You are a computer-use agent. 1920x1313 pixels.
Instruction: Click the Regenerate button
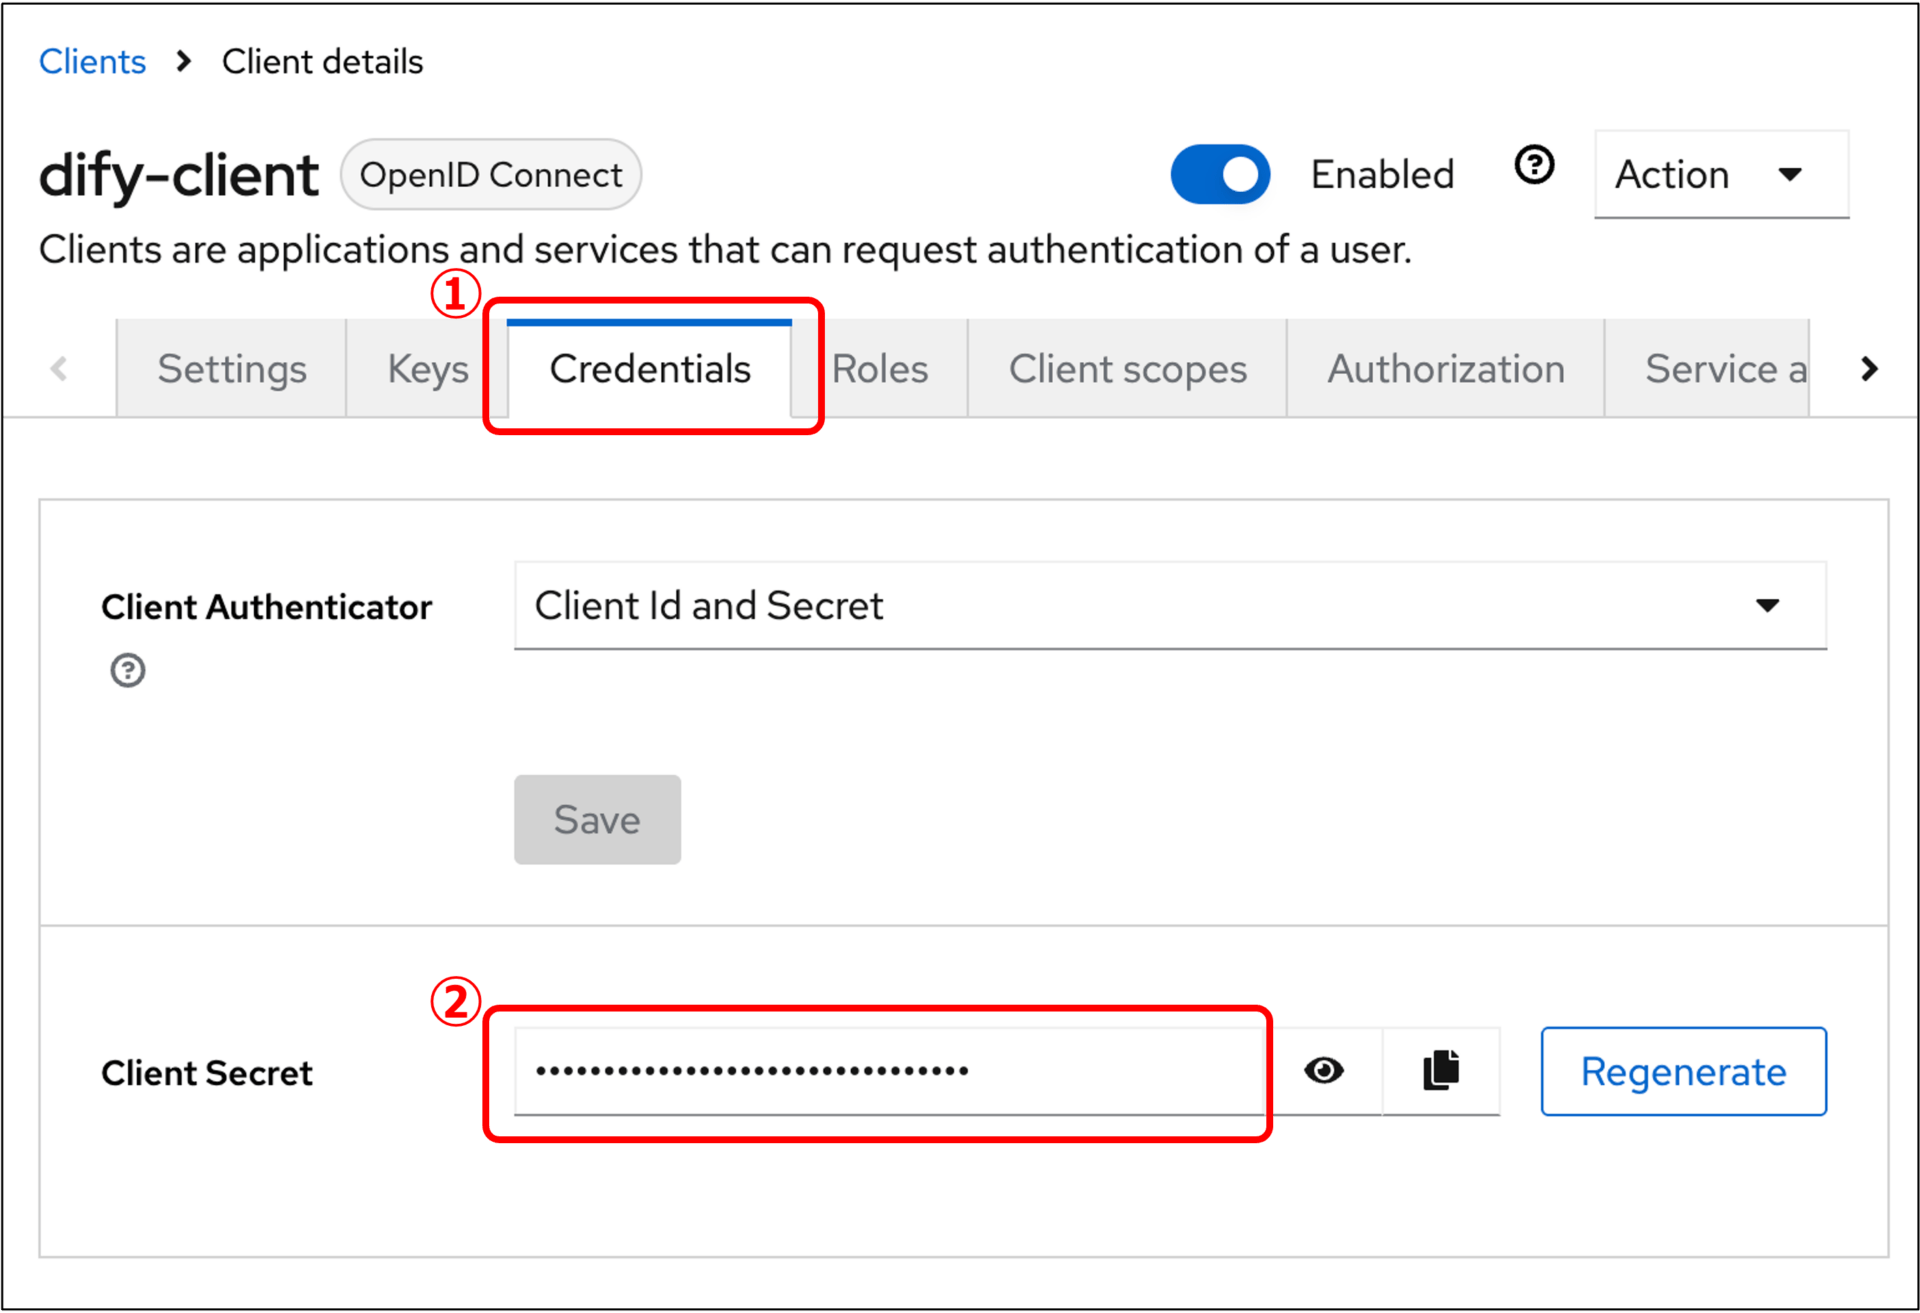click(1683, 1071)
